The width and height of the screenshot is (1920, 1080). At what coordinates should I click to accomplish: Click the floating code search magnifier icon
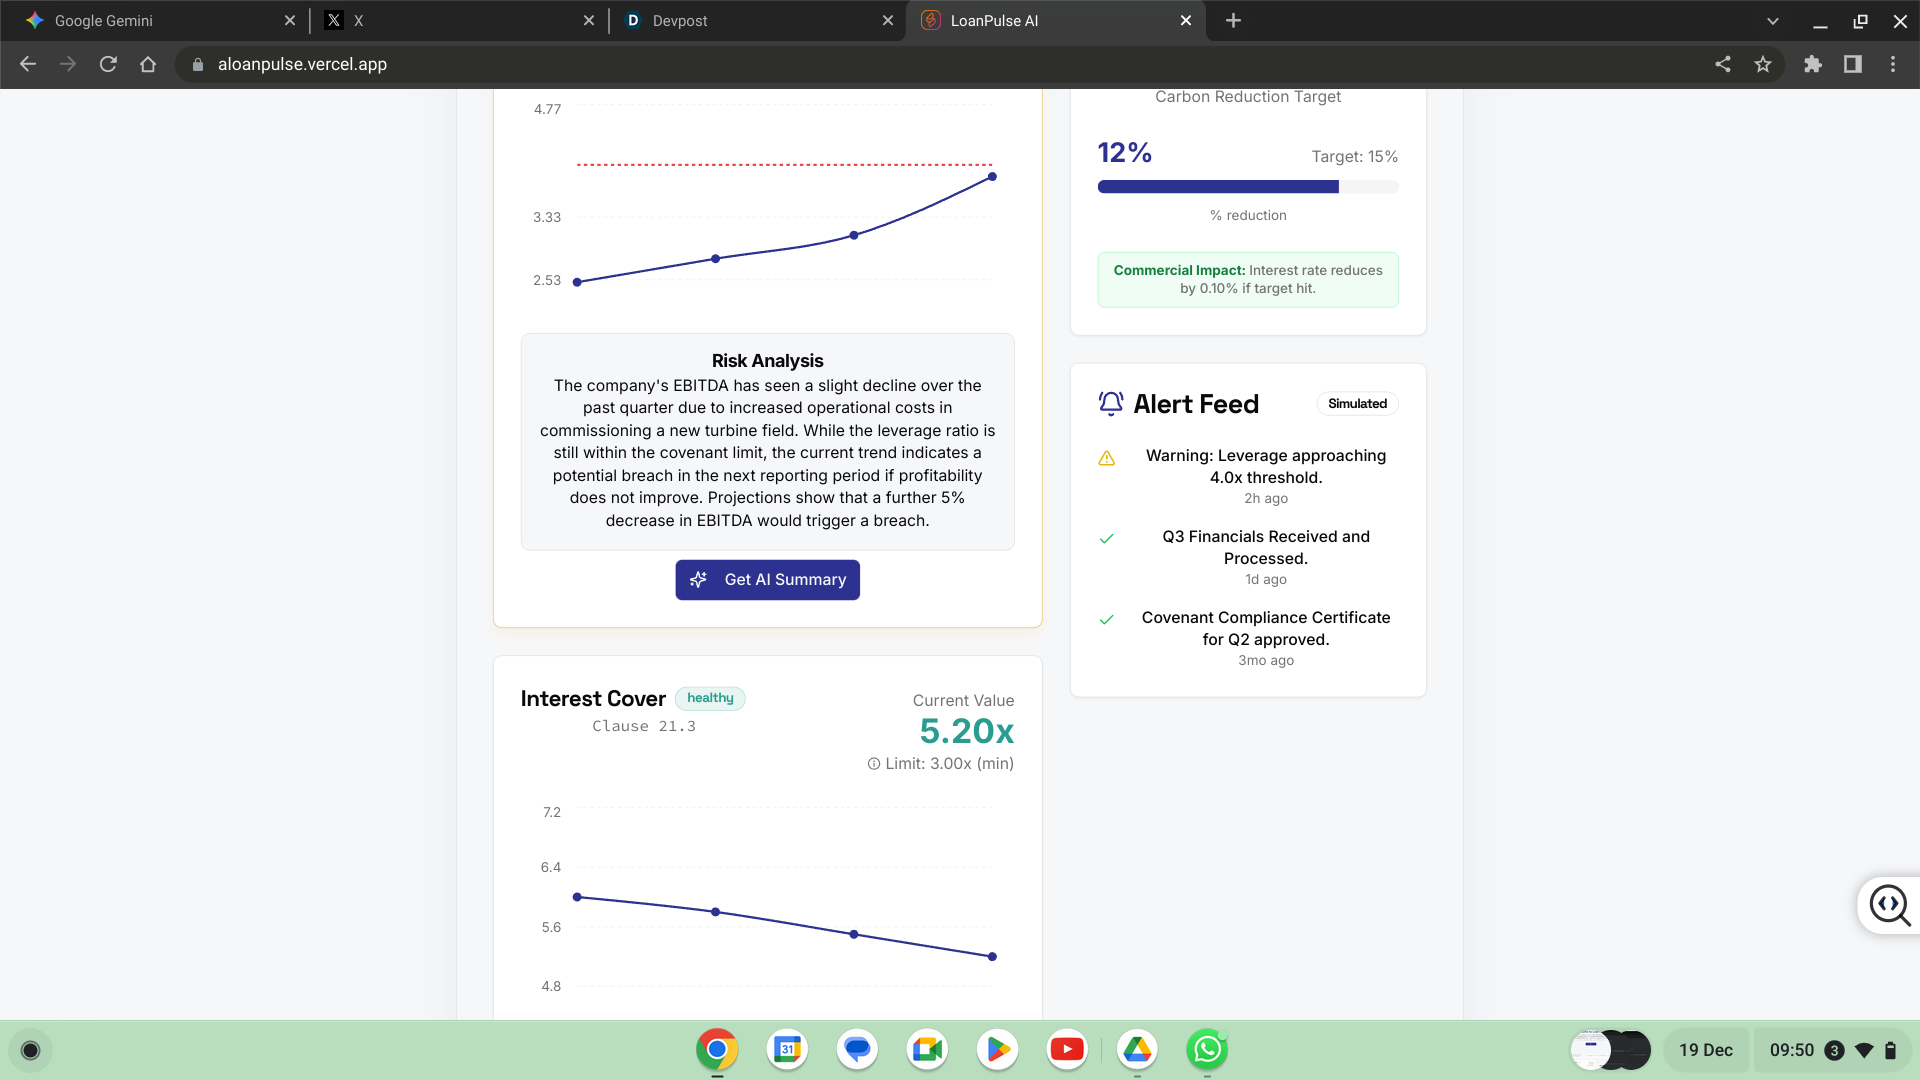pos(1889,906)
